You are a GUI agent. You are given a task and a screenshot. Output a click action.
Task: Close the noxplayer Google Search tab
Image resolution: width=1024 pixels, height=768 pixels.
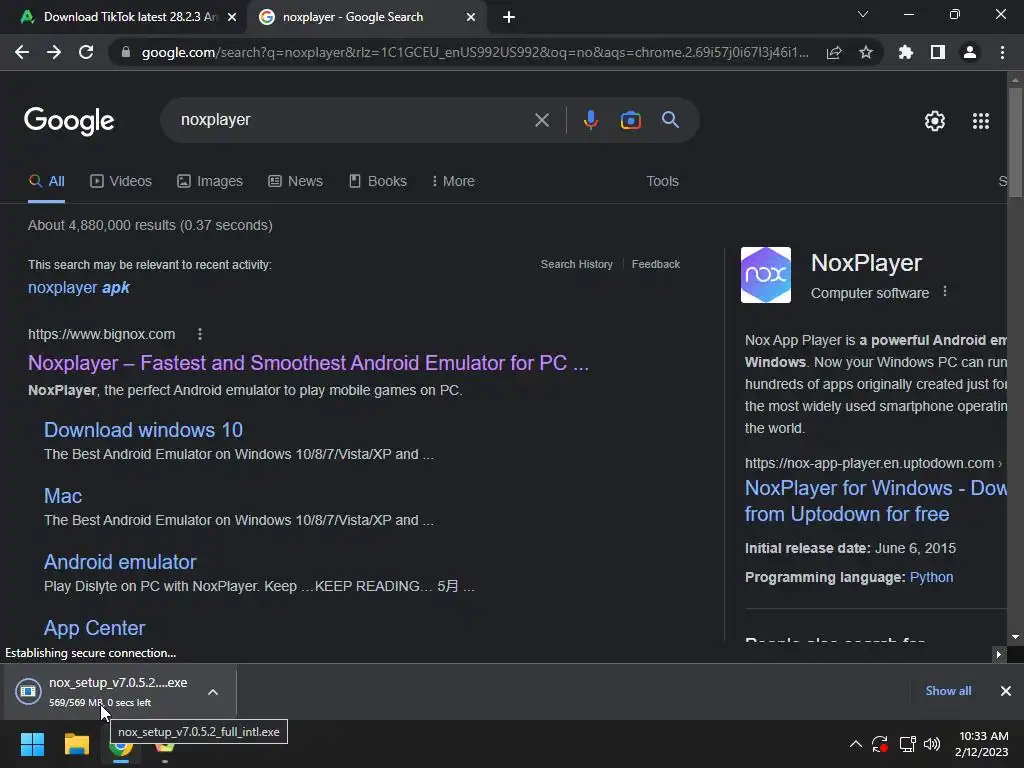(x=471, y=18)
